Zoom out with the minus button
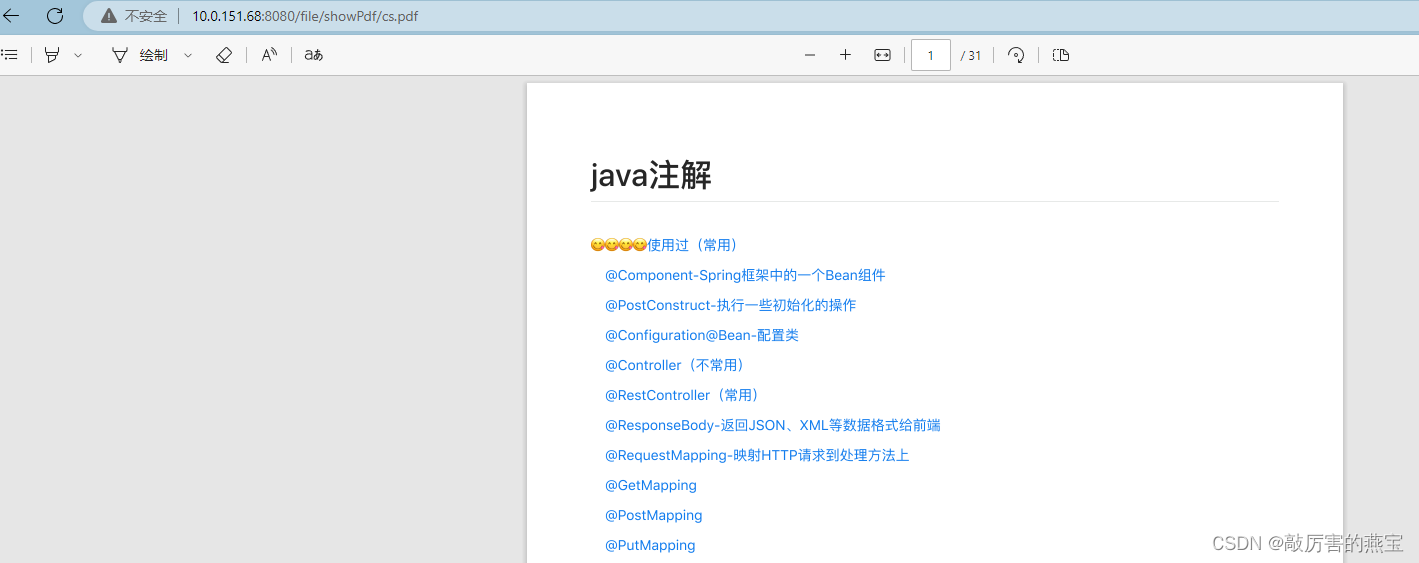The height and width of the screenshot is (563, 1419). (x=810, y=55)
